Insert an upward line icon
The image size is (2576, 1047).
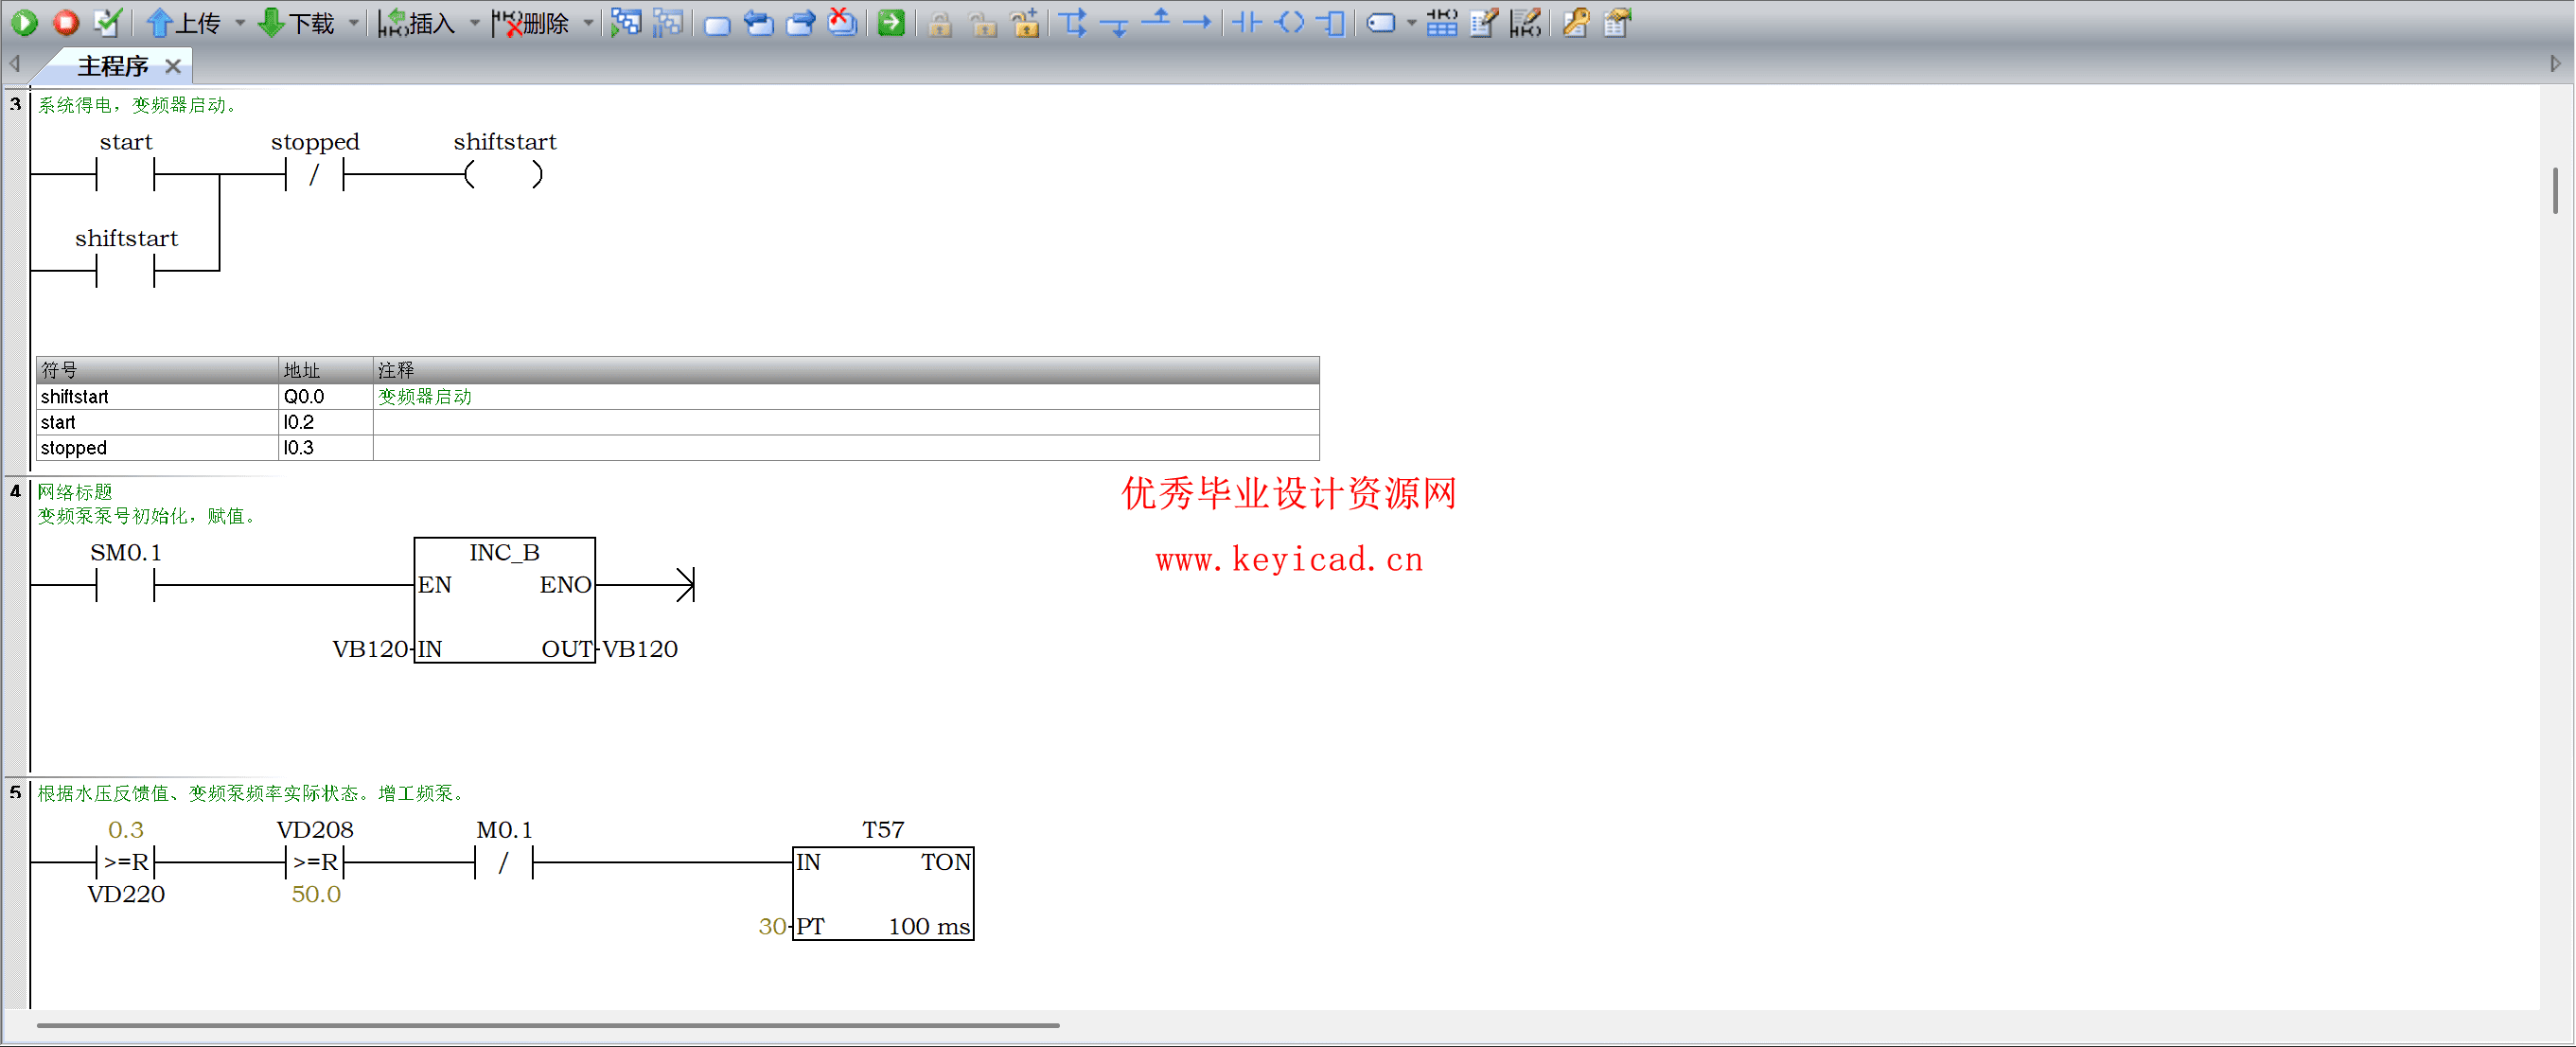tap(1156, 20)
